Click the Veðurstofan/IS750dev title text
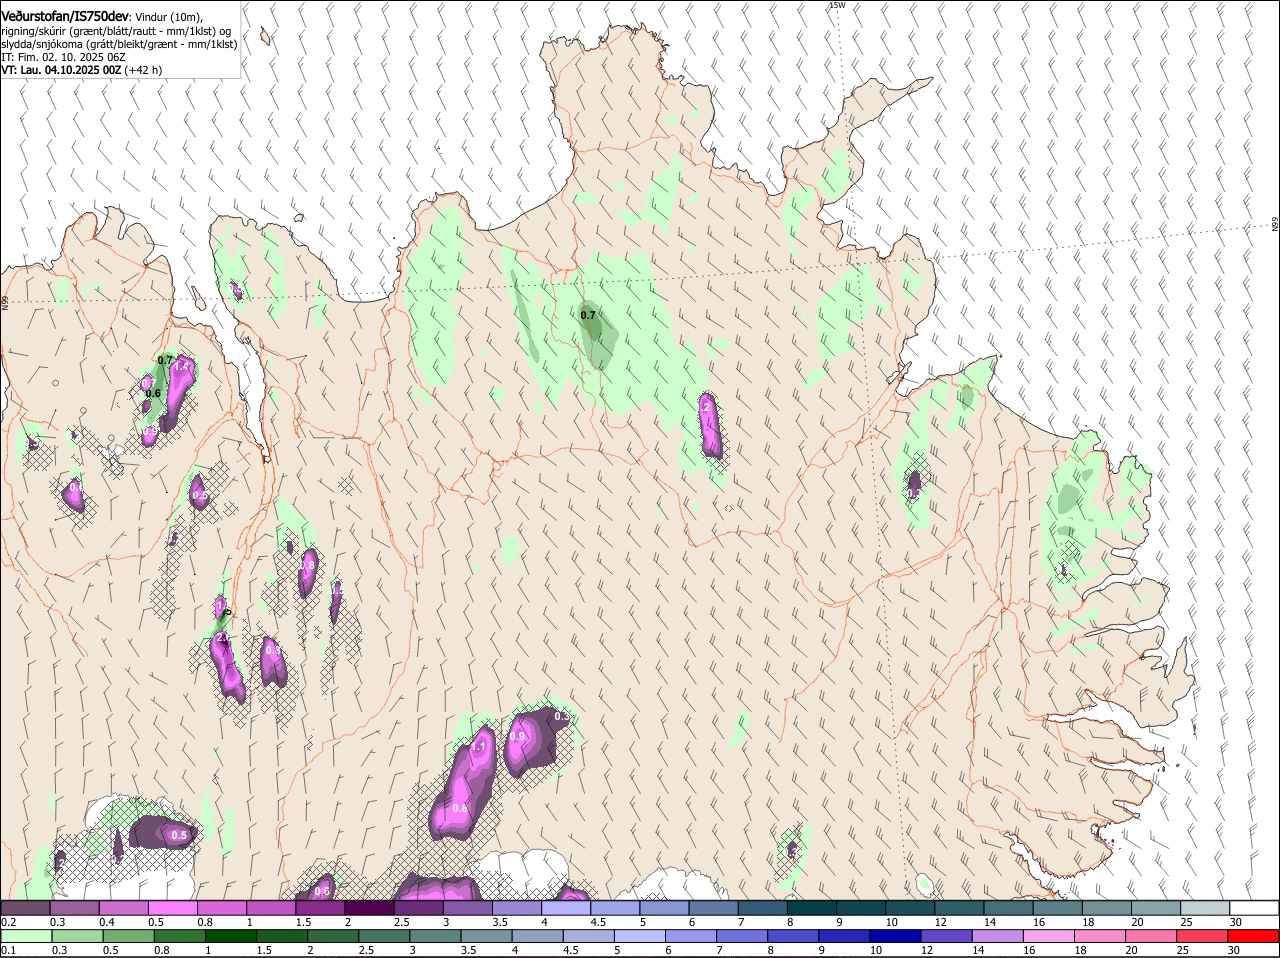This screenshot has height=958, width=1280. 65,15
